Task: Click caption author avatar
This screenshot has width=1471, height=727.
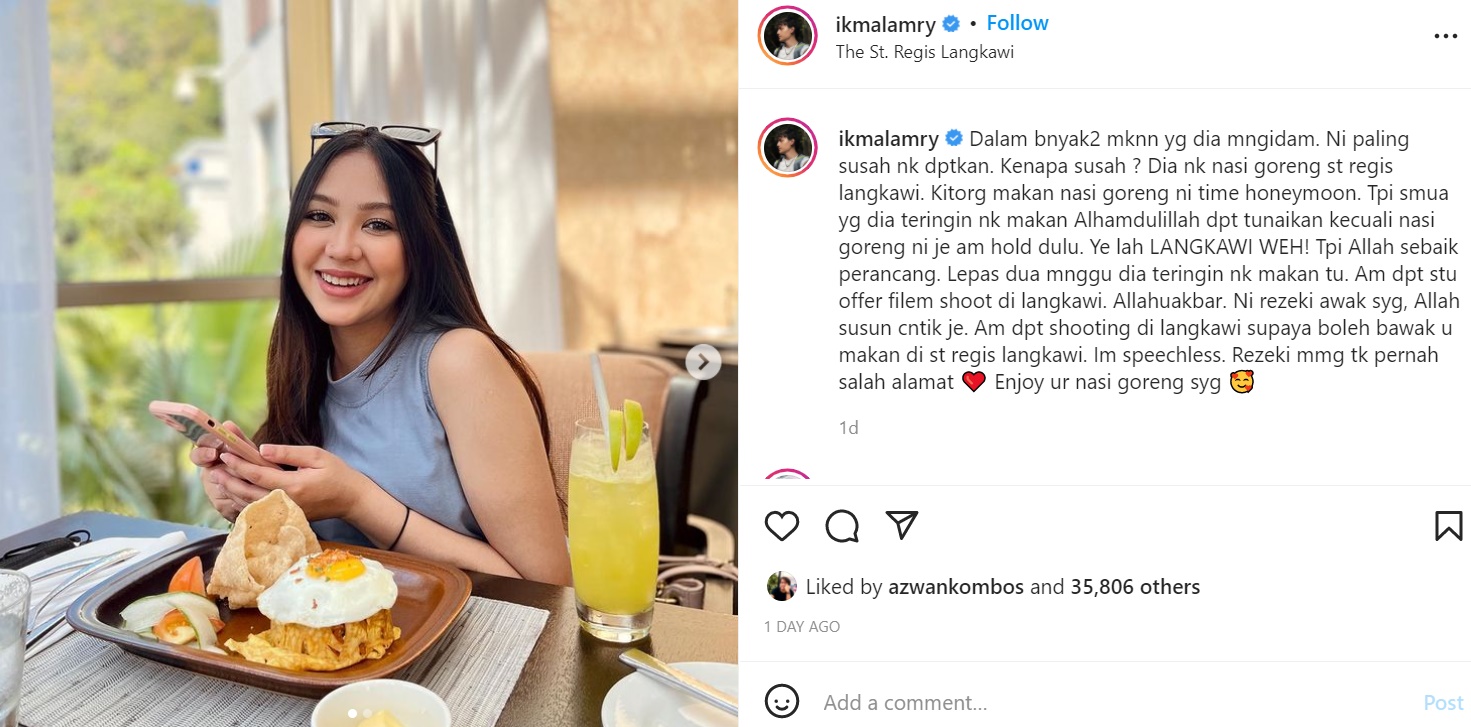Action: (x=788, y=148)
